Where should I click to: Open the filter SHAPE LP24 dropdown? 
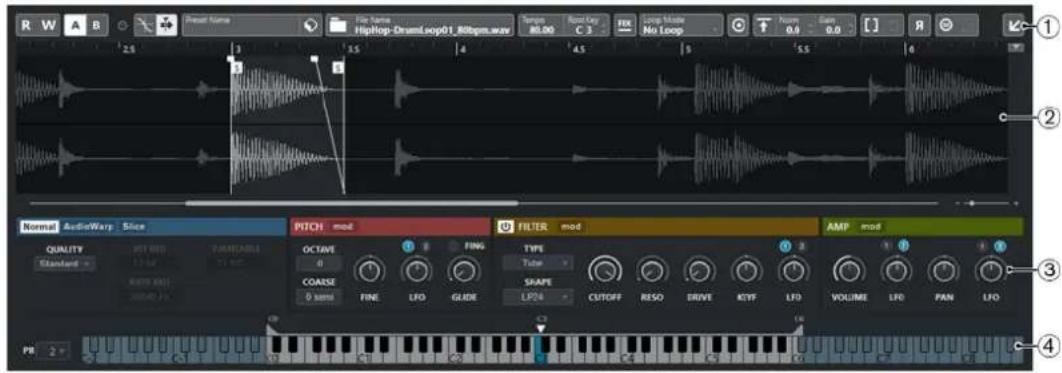point(538,297)
